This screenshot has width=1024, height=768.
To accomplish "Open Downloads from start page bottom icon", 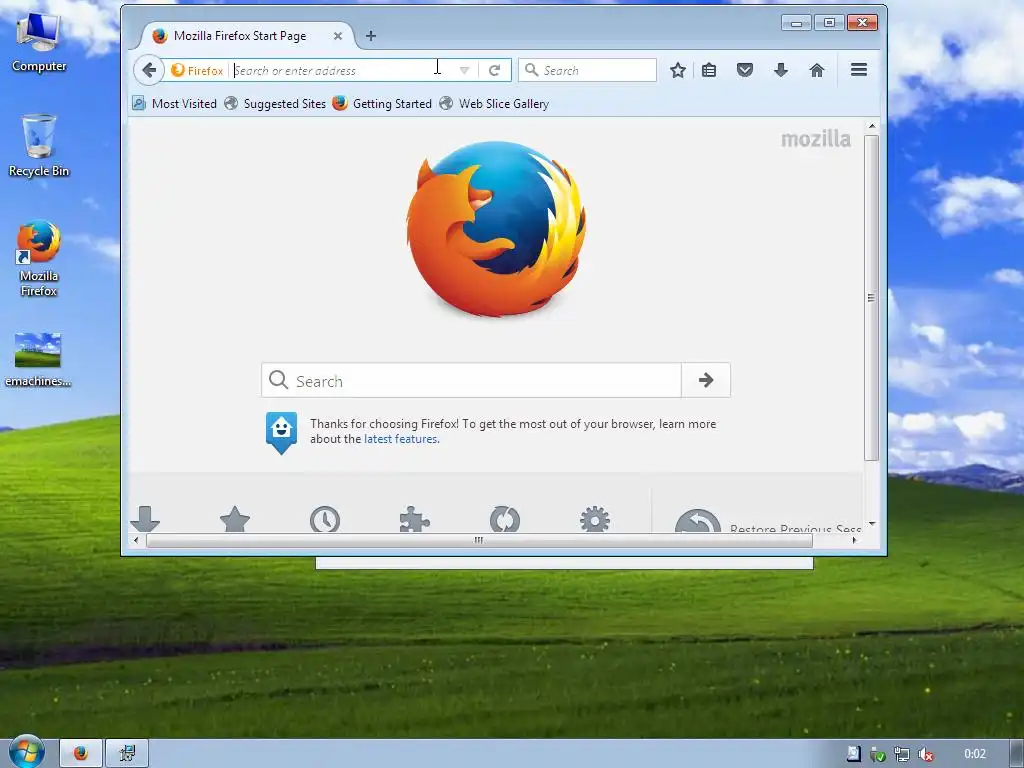I will coord(145,519).
